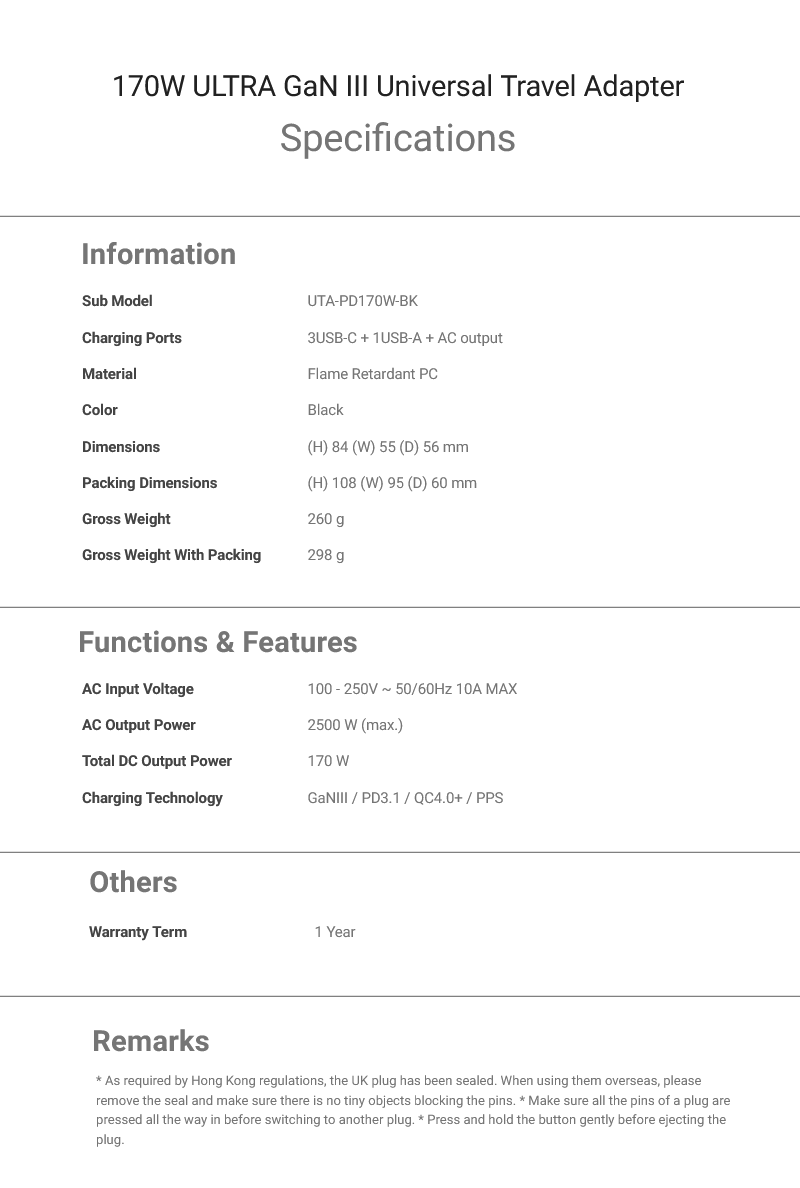Click the AC Input Voltage value
The width and height of the screenshot is (800, 1188).
pyautogui.click(x=412, y=689)
